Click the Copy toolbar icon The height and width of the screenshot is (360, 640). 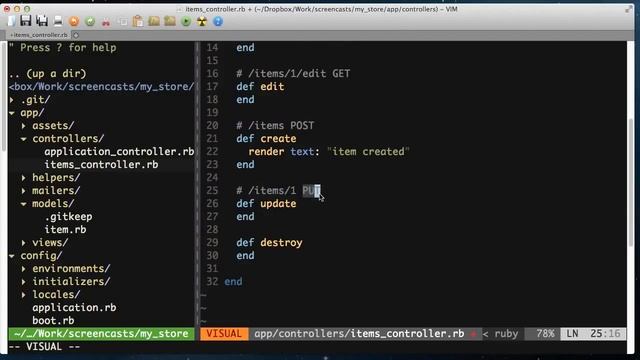[x=122, y=21]
